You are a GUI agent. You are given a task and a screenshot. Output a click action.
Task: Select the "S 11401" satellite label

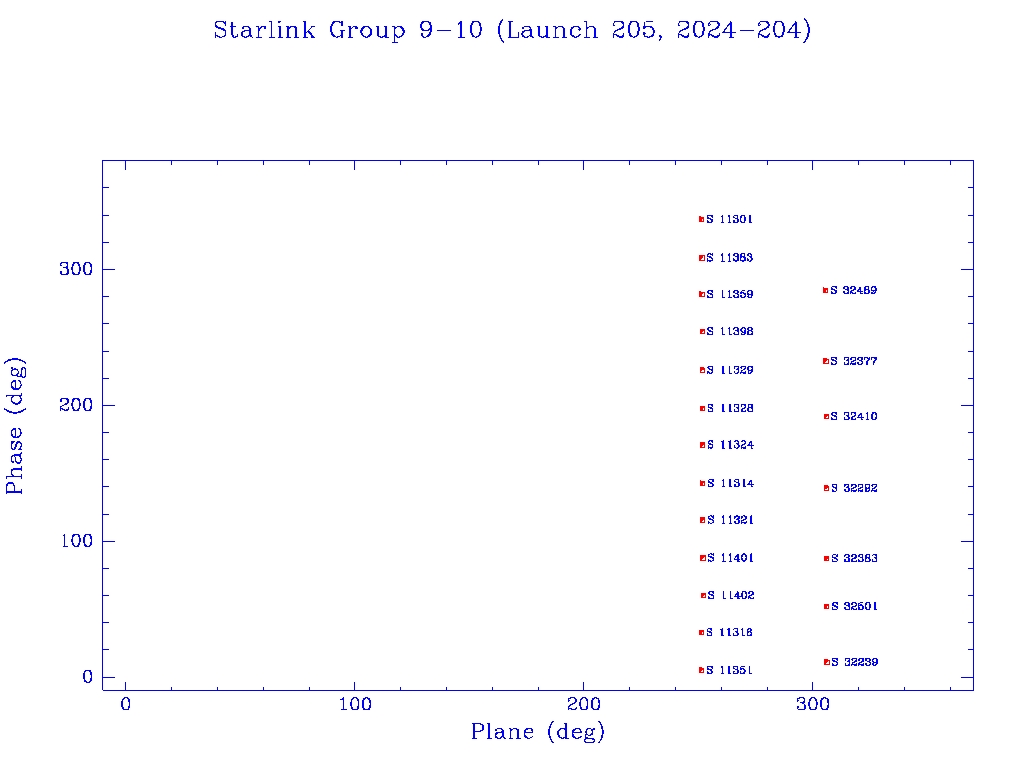point(730,558)
